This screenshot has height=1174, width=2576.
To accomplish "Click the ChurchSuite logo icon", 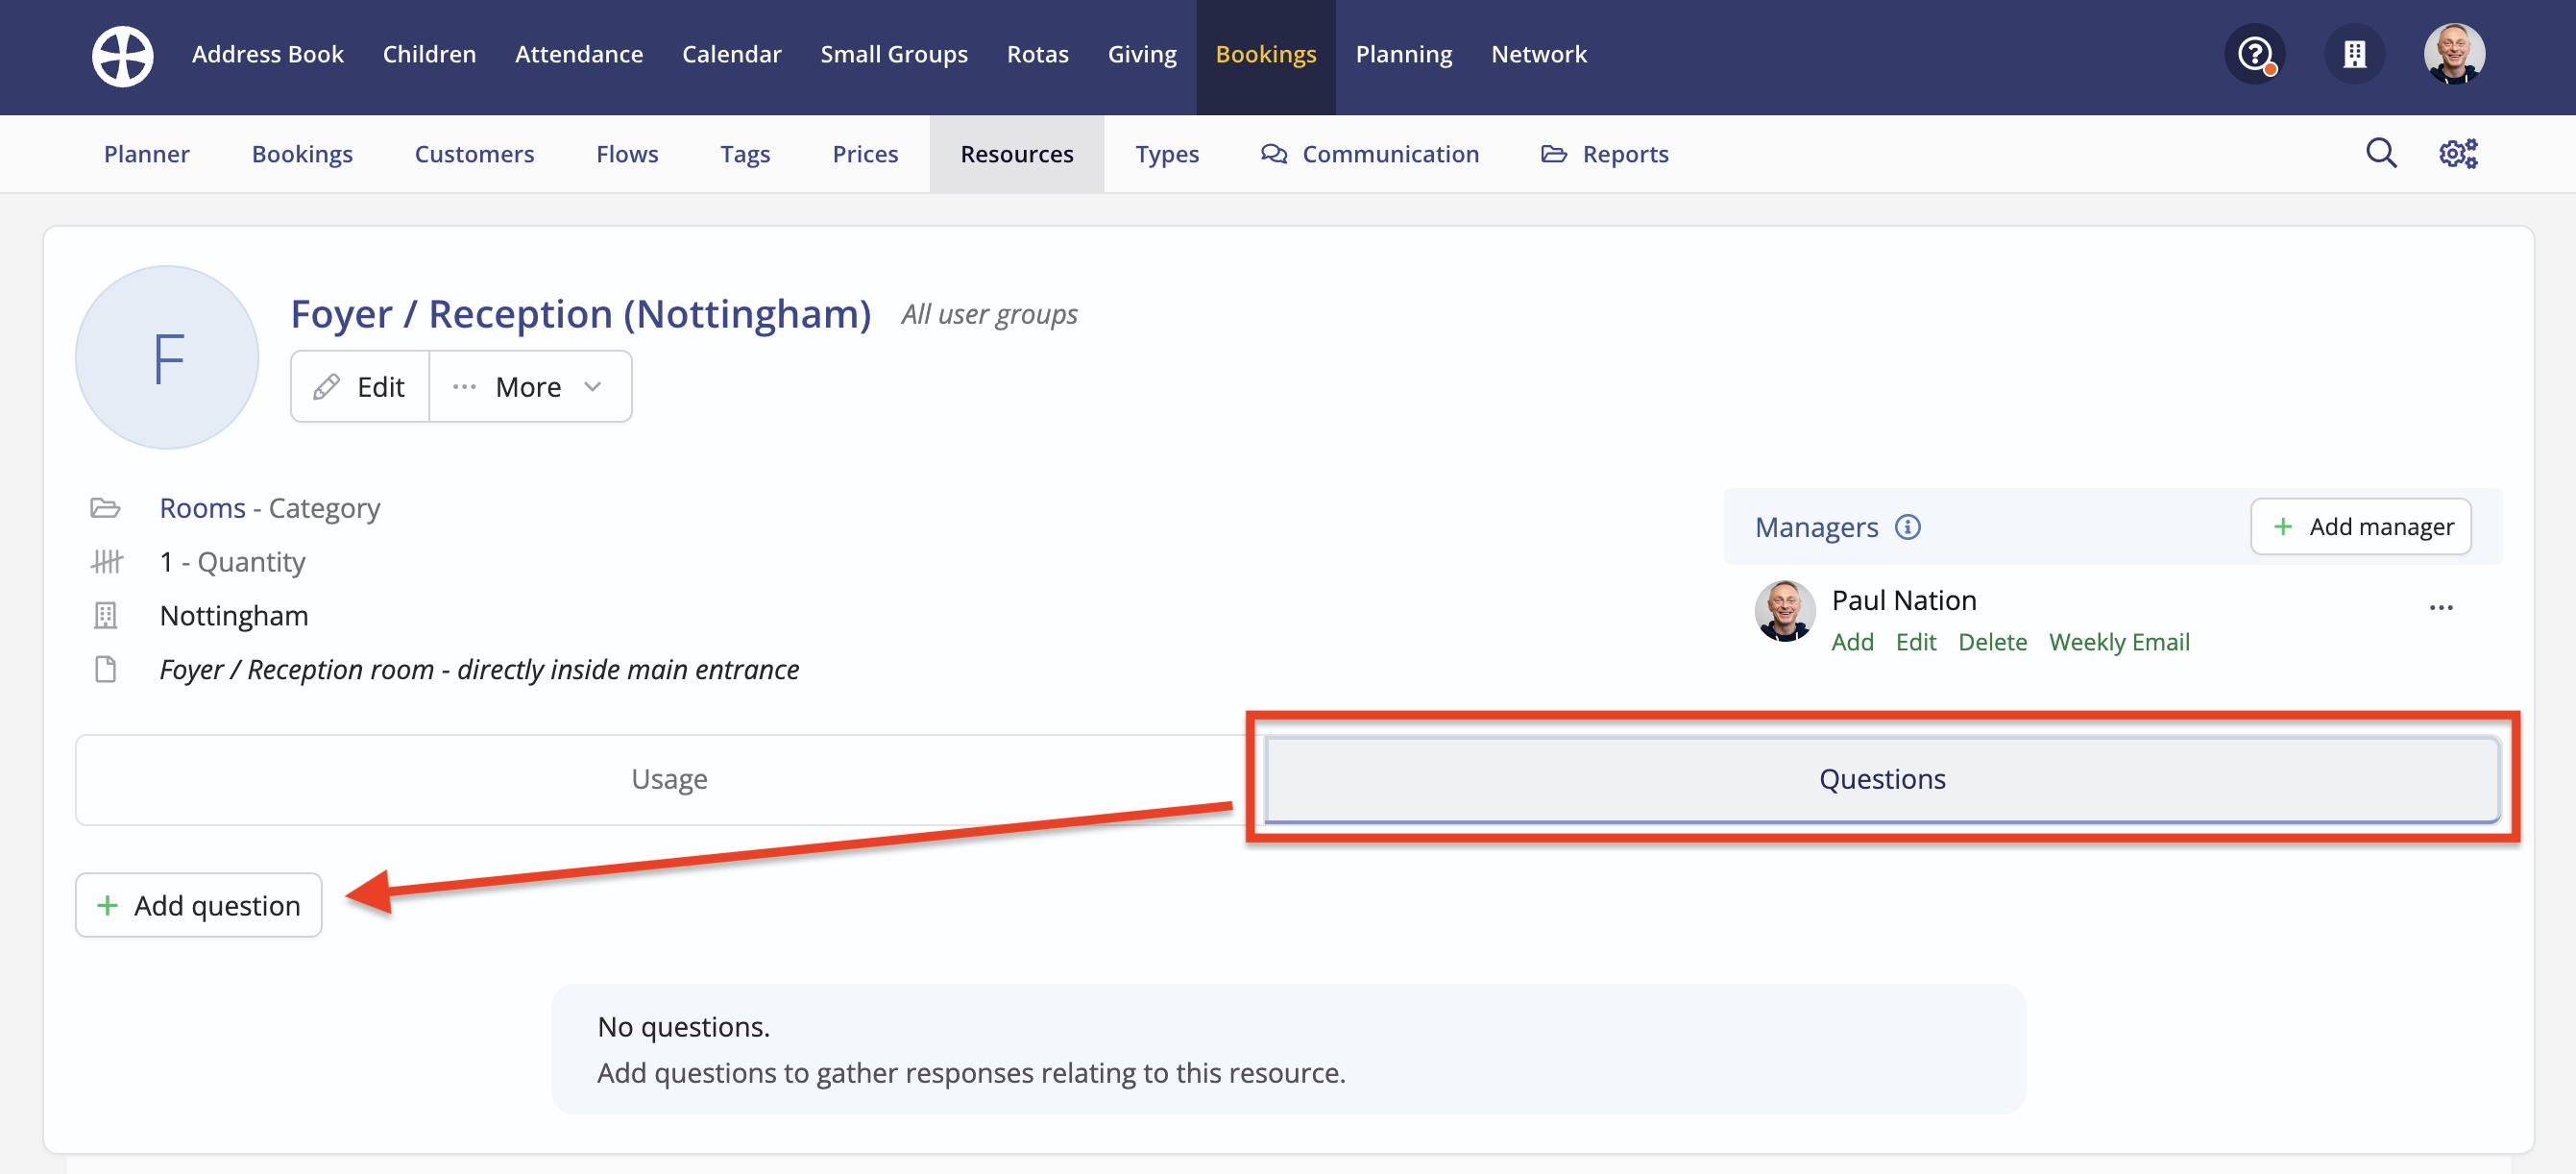I will [x=122, y=55].
